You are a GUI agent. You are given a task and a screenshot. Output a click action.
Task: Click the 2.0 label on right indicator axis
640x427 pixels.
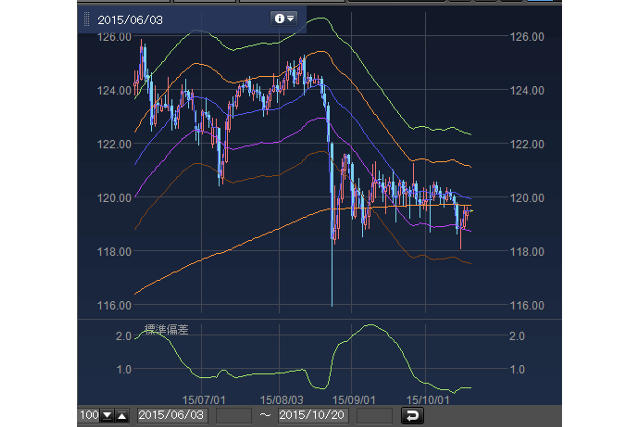(x=517, y=336)
